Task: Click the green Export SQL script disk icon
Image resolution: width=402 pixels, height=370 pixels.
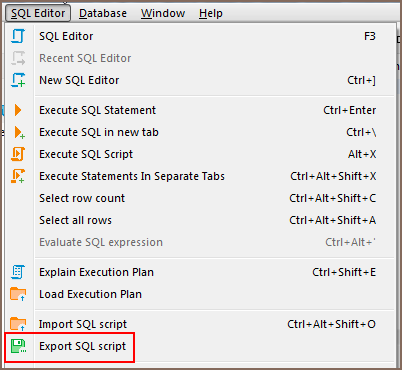Action: (18, 346)
